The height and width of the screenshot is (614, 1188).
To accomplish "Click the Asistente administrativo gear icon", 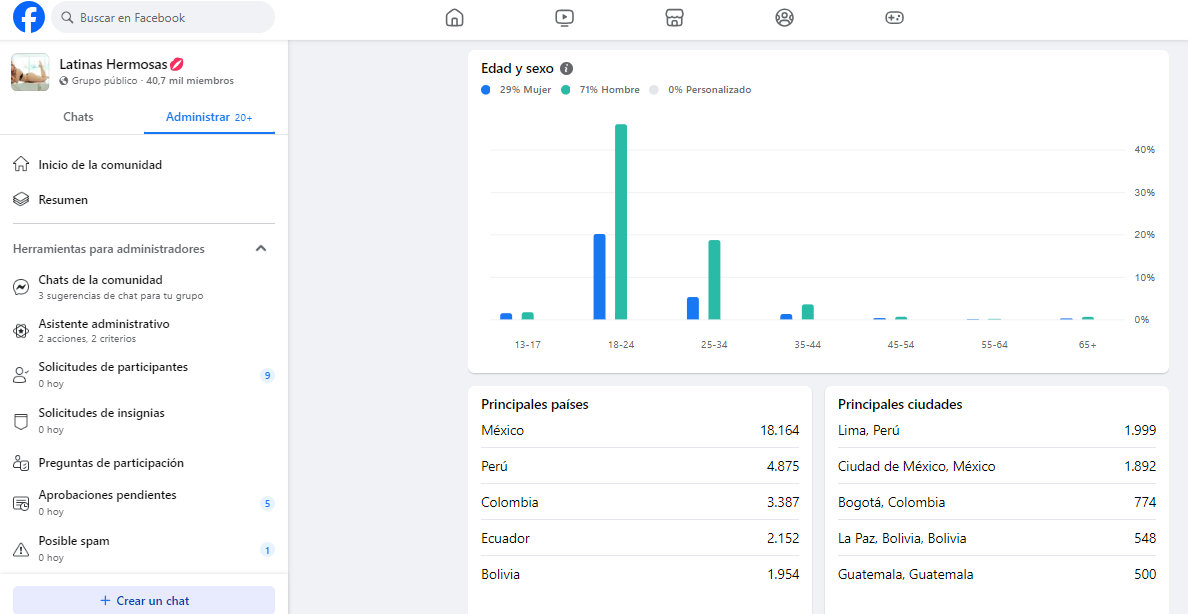I will click(x=21, y=330).
